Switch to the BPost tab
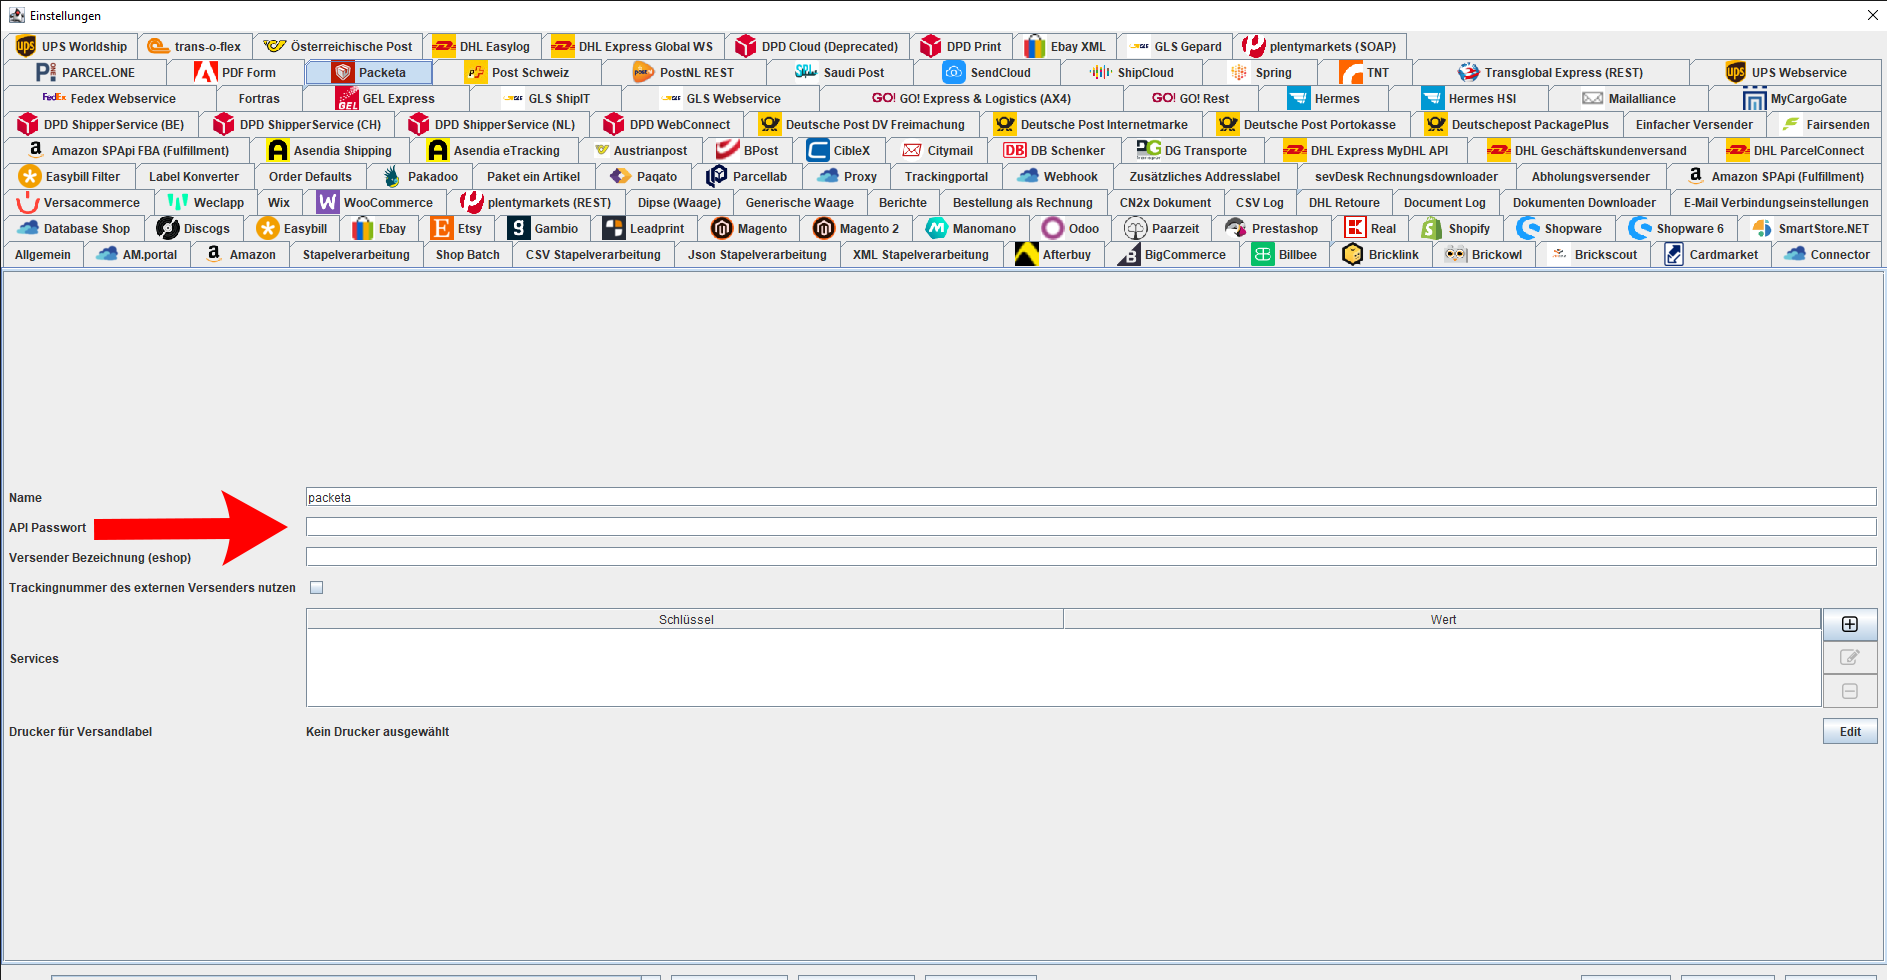Screen dimensions: 1887x980 click(x=748, y=150)
